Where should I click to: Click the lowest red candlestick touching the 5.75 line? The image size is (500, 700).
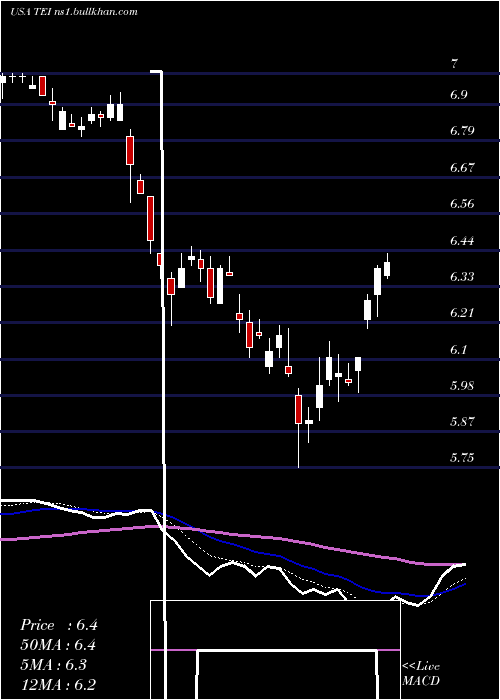click(298, 428)
